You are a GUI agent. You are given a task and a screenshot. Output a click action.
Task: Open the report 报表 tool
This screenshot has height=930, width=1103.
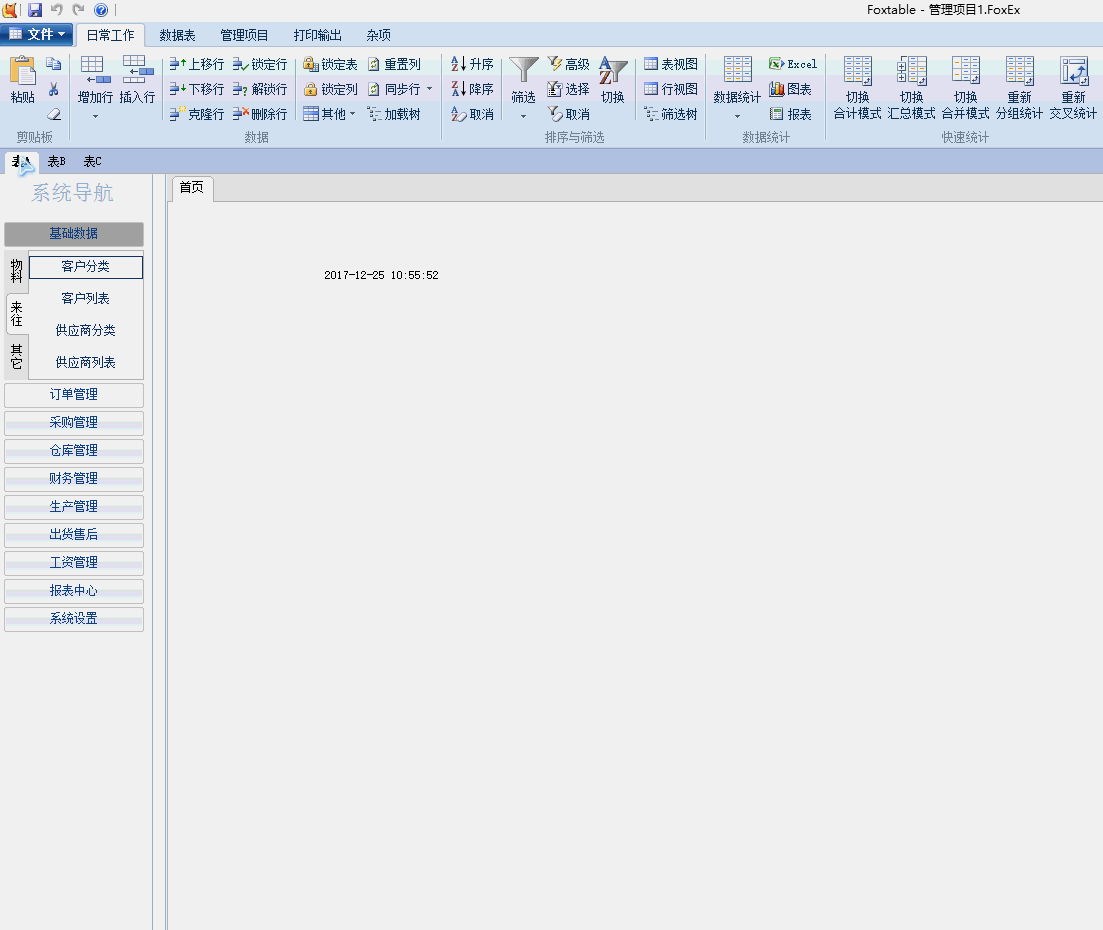791,114
